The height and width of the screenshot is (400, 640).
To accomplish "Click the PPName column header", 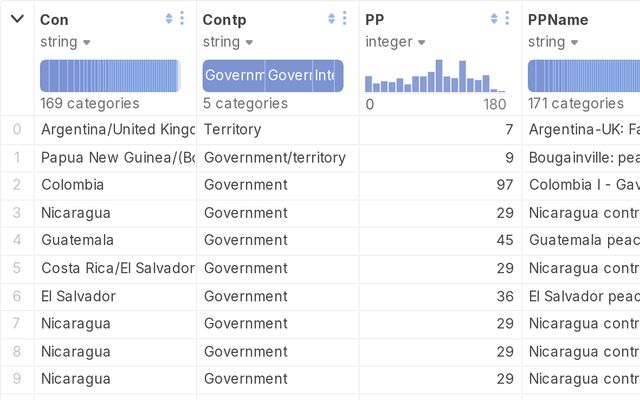I will coord(558,19).
